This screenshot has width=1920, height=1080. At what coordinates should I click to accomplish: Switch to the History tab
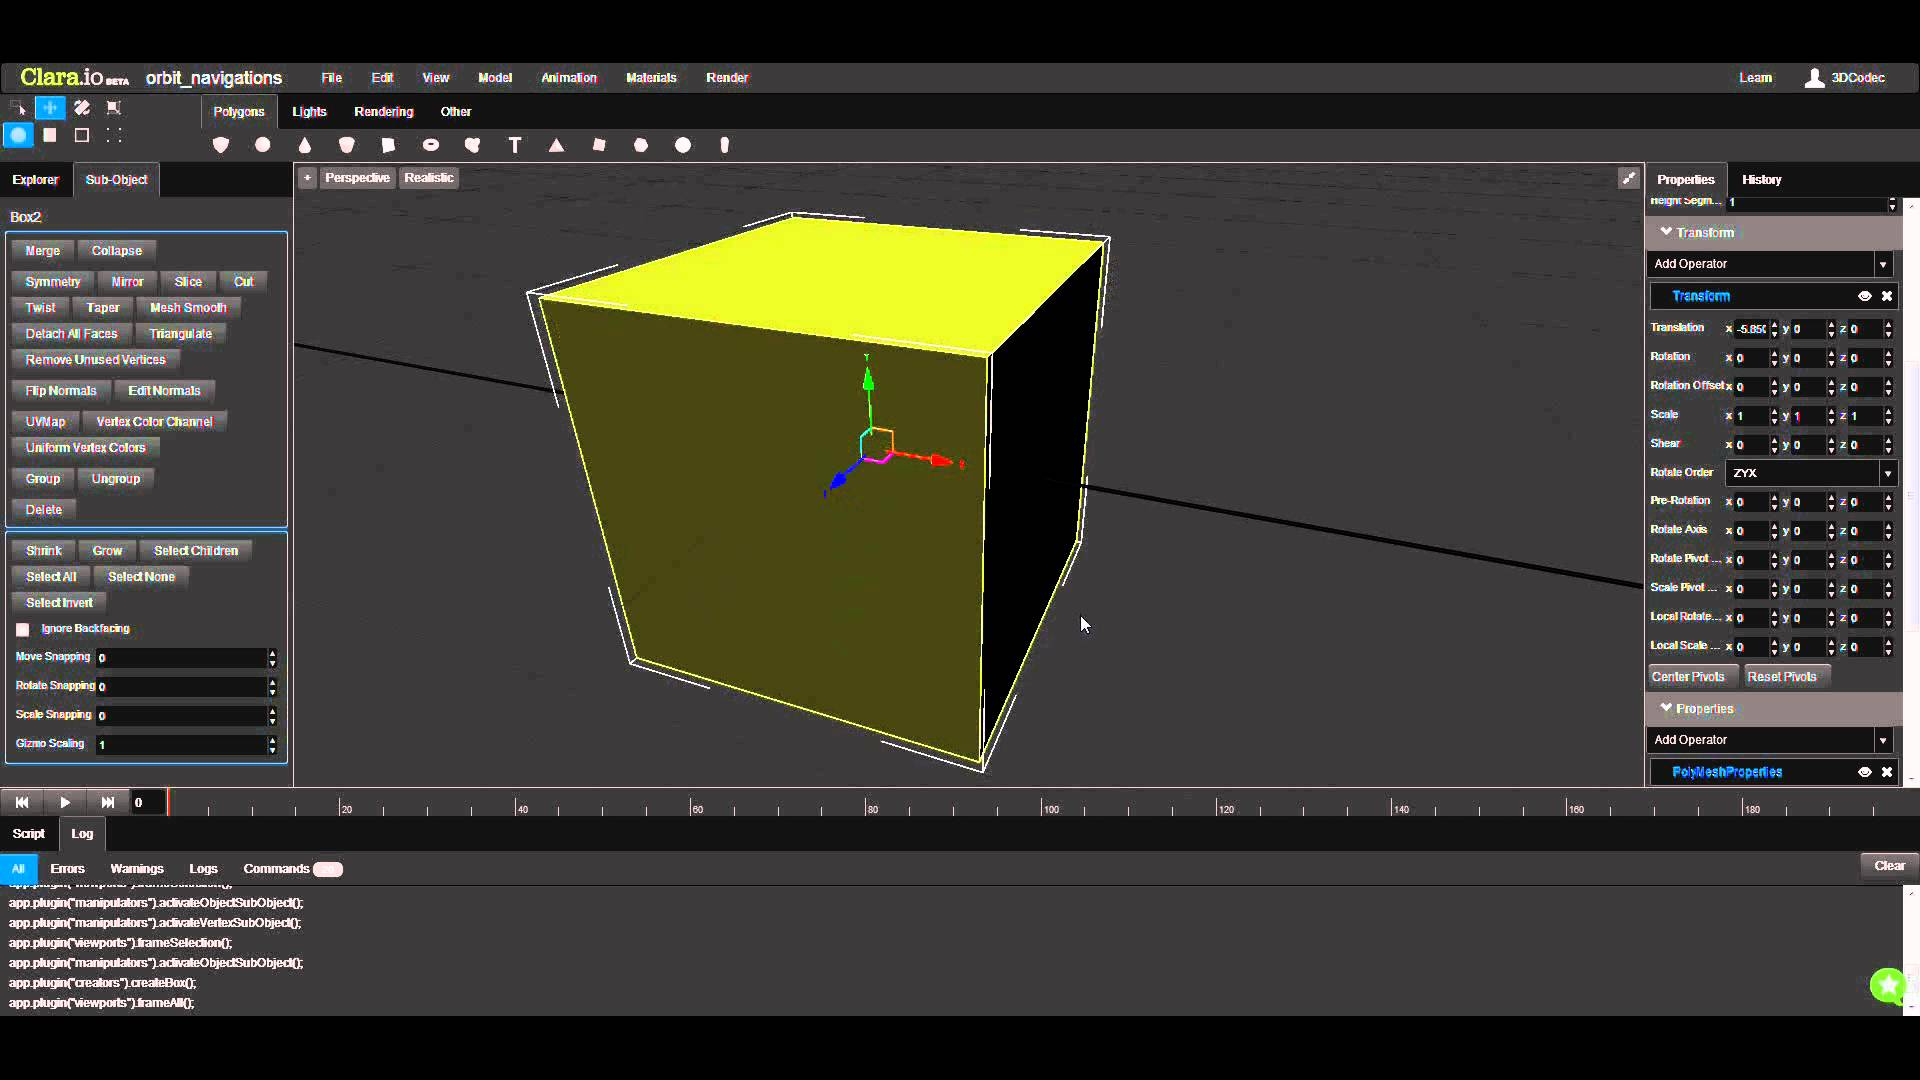coord(1761,180)
